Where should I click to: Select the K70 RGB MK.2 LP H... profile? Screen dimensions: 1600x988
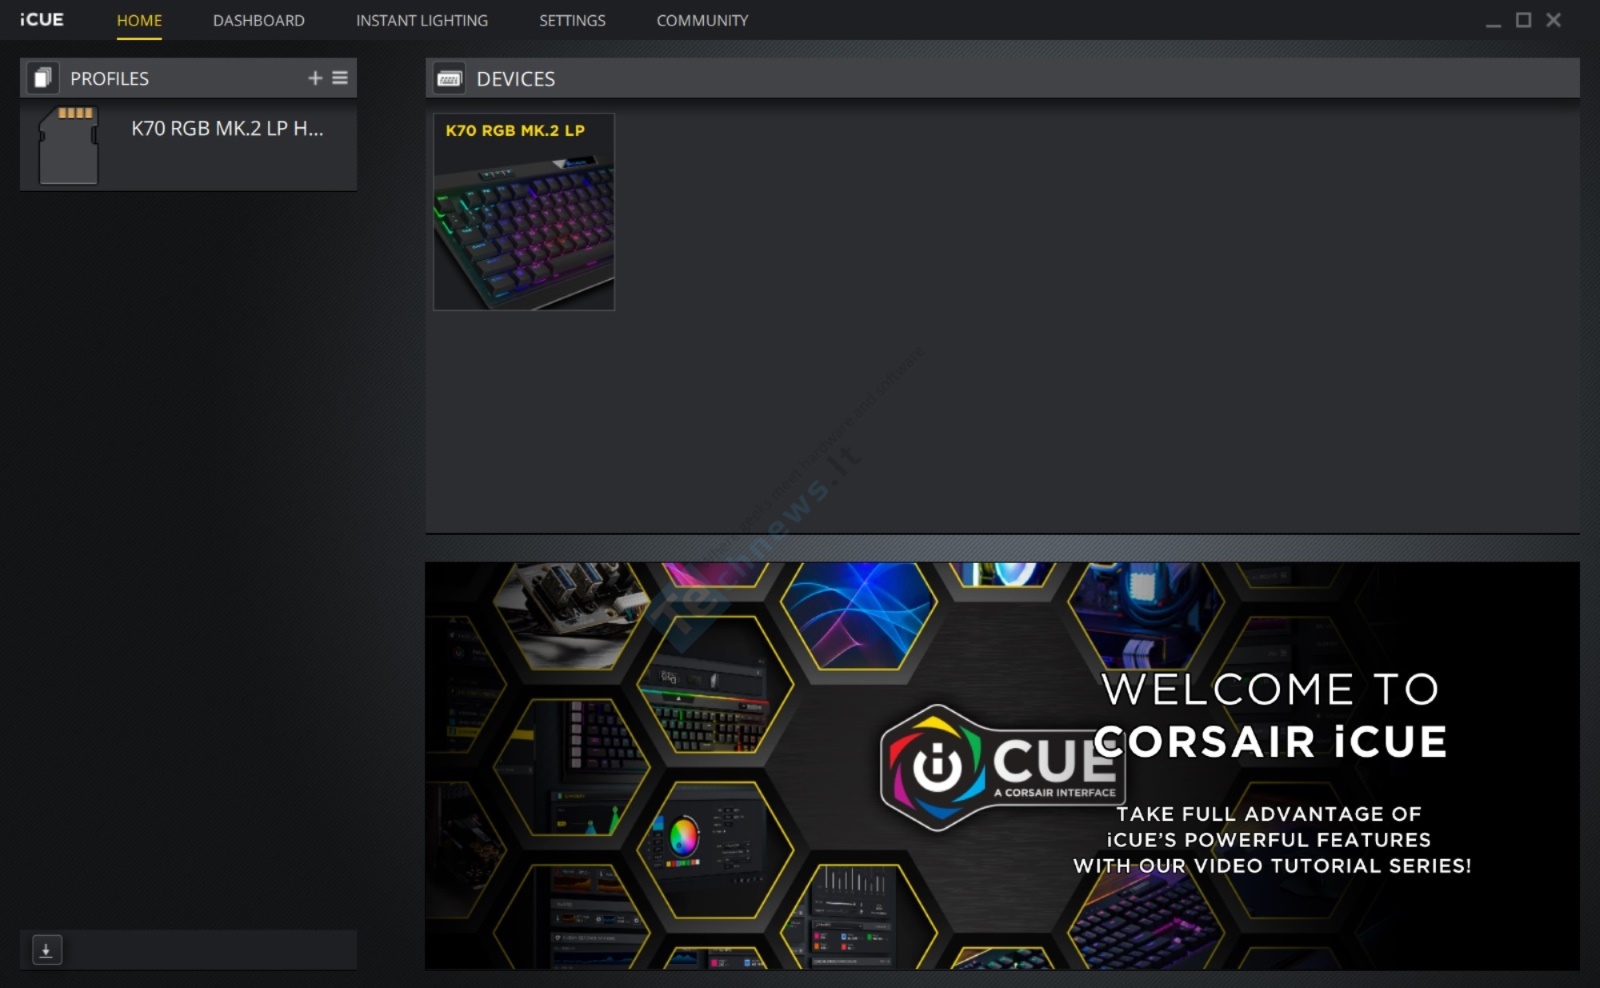pos(188,146)
